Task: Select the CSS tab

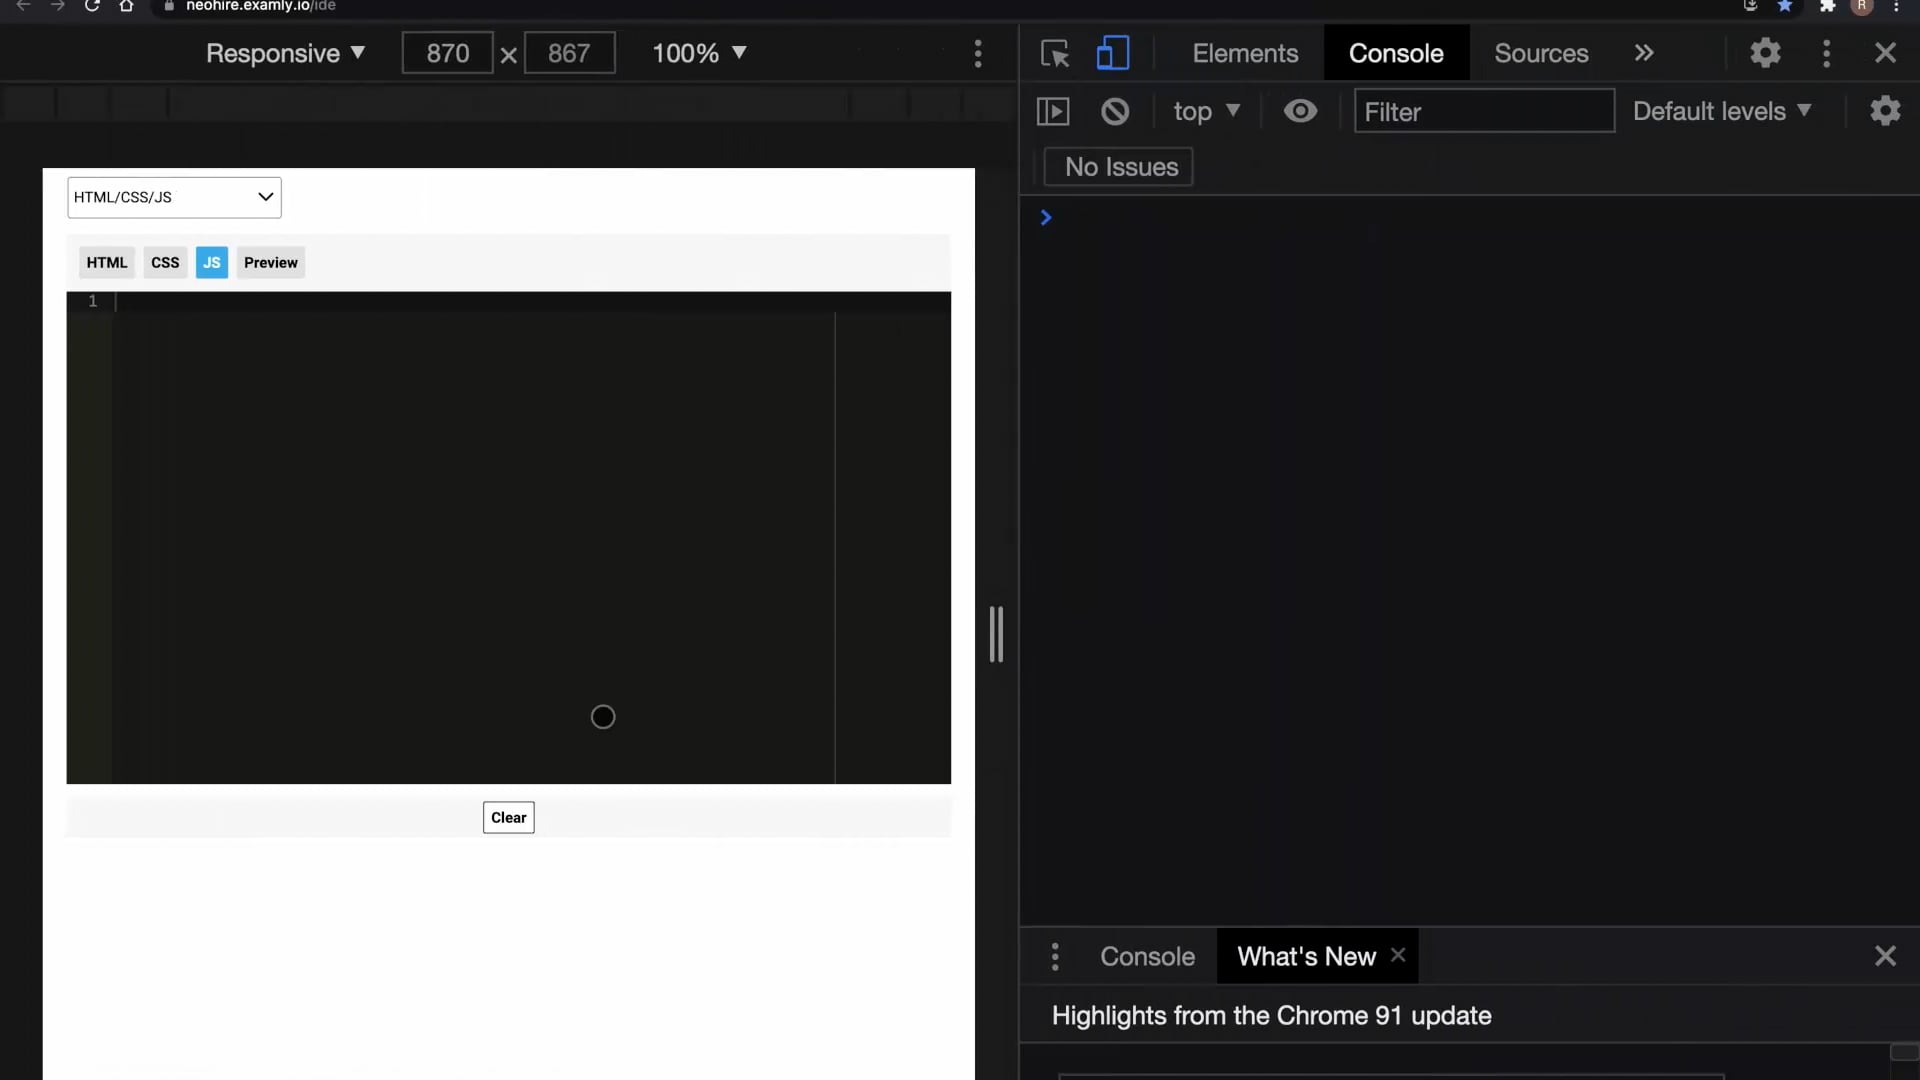Action: pyautogui.click(x=165, y=261)
